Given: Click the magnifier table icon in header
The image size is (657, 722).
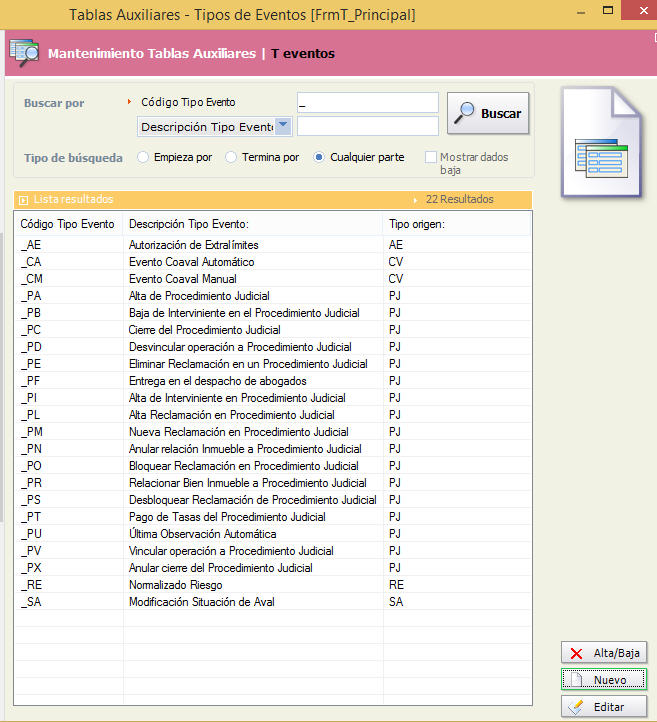Looking at the screenshot, I should point(25,52).
